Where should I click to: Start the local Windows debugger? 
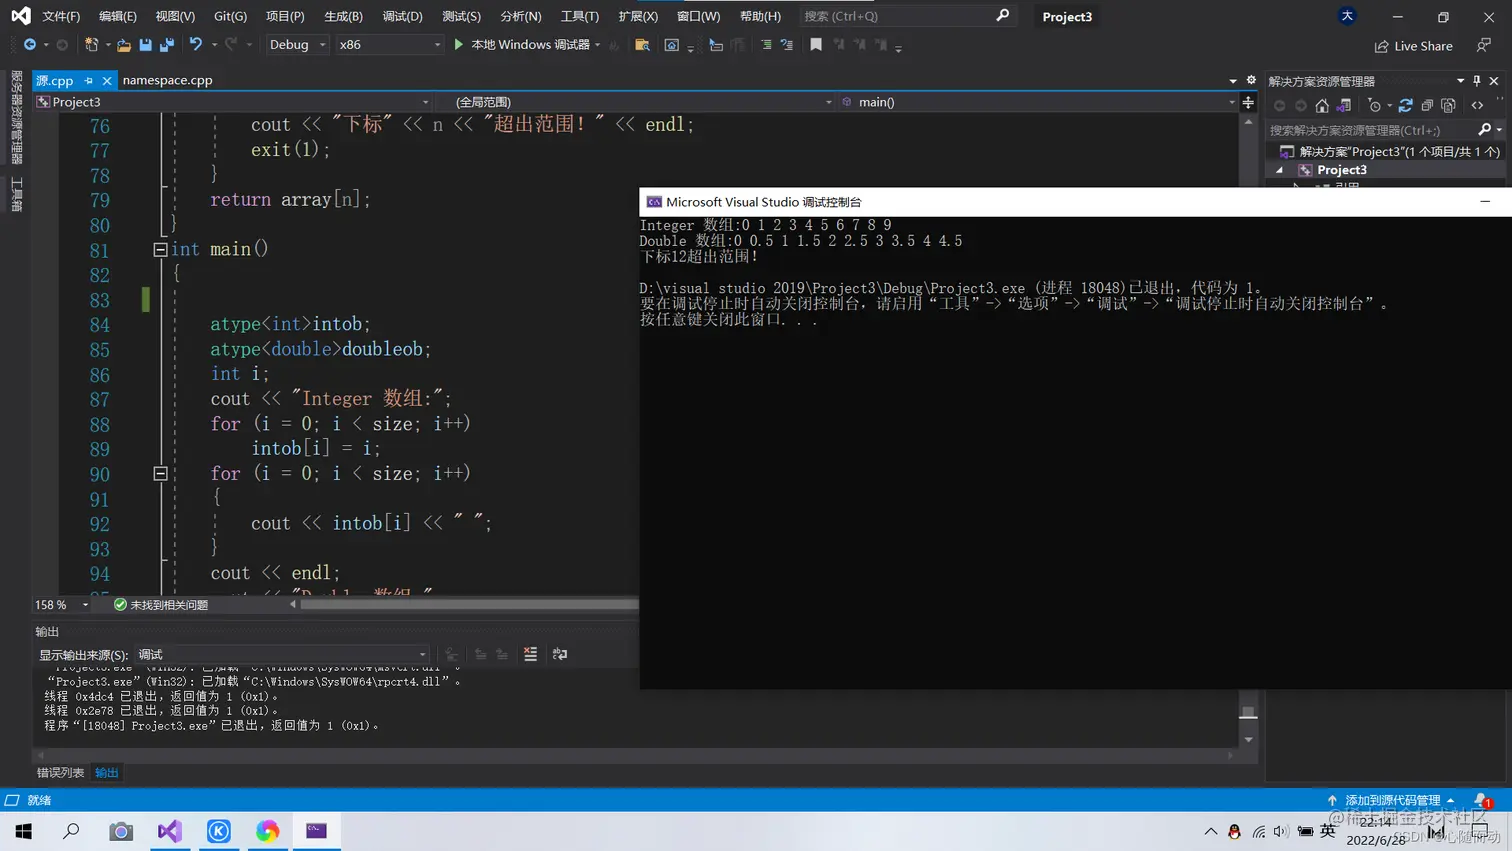point(523,45)
